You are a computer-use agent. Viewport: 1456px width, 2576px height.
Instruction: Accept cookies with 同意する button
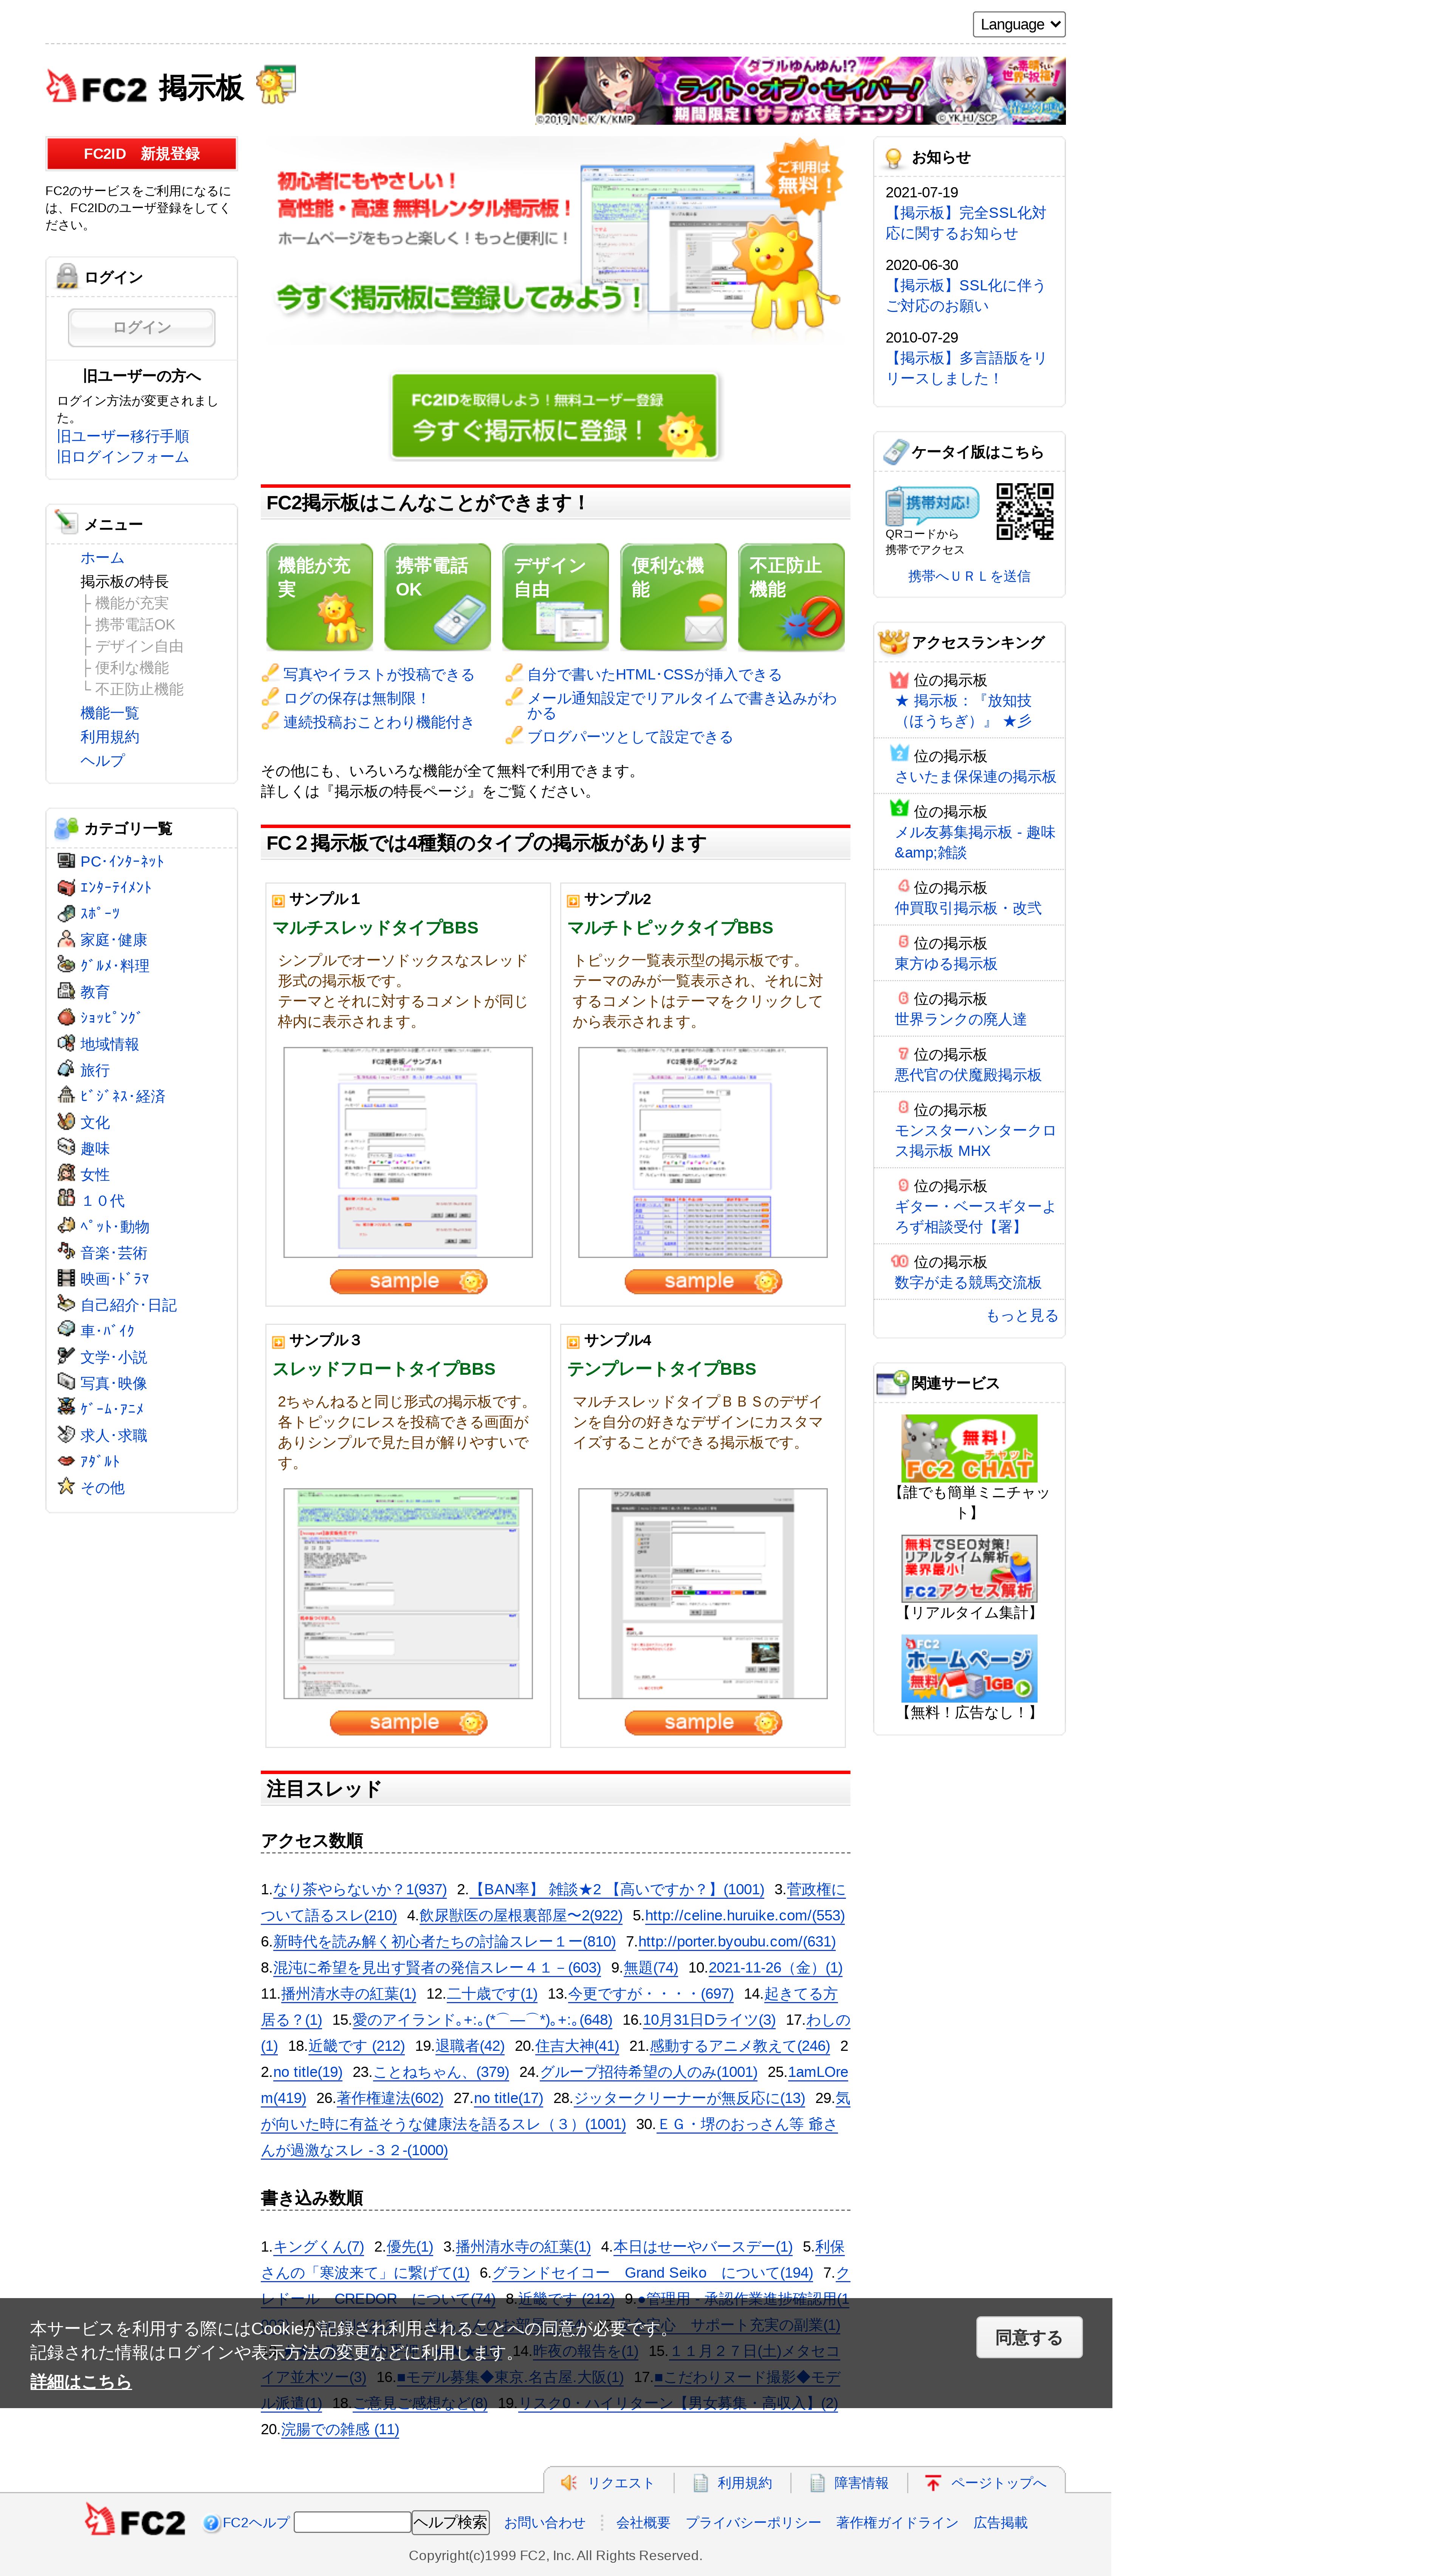(1028, 2337)
